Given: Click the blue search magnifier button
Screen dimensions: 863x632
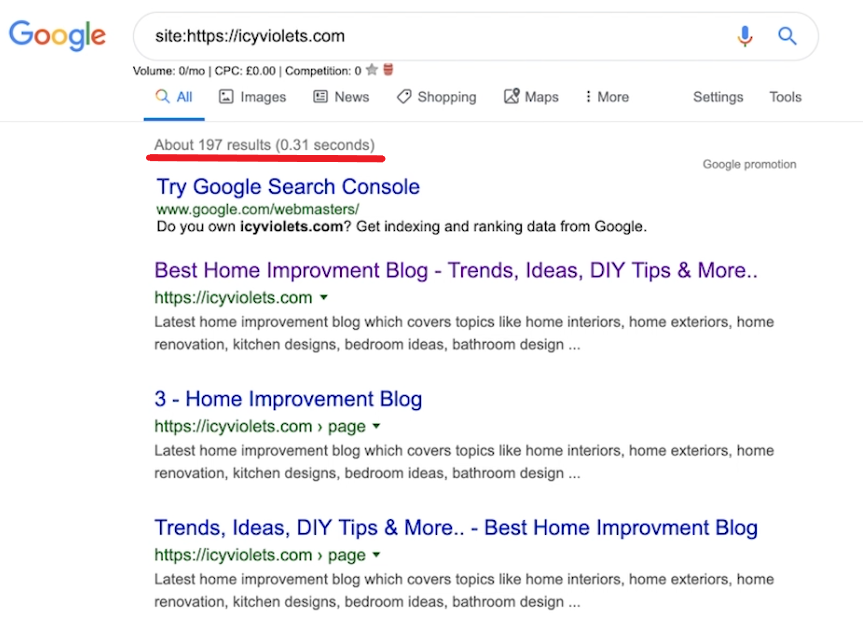Looking at the screenshot, I should coord(787,36).
